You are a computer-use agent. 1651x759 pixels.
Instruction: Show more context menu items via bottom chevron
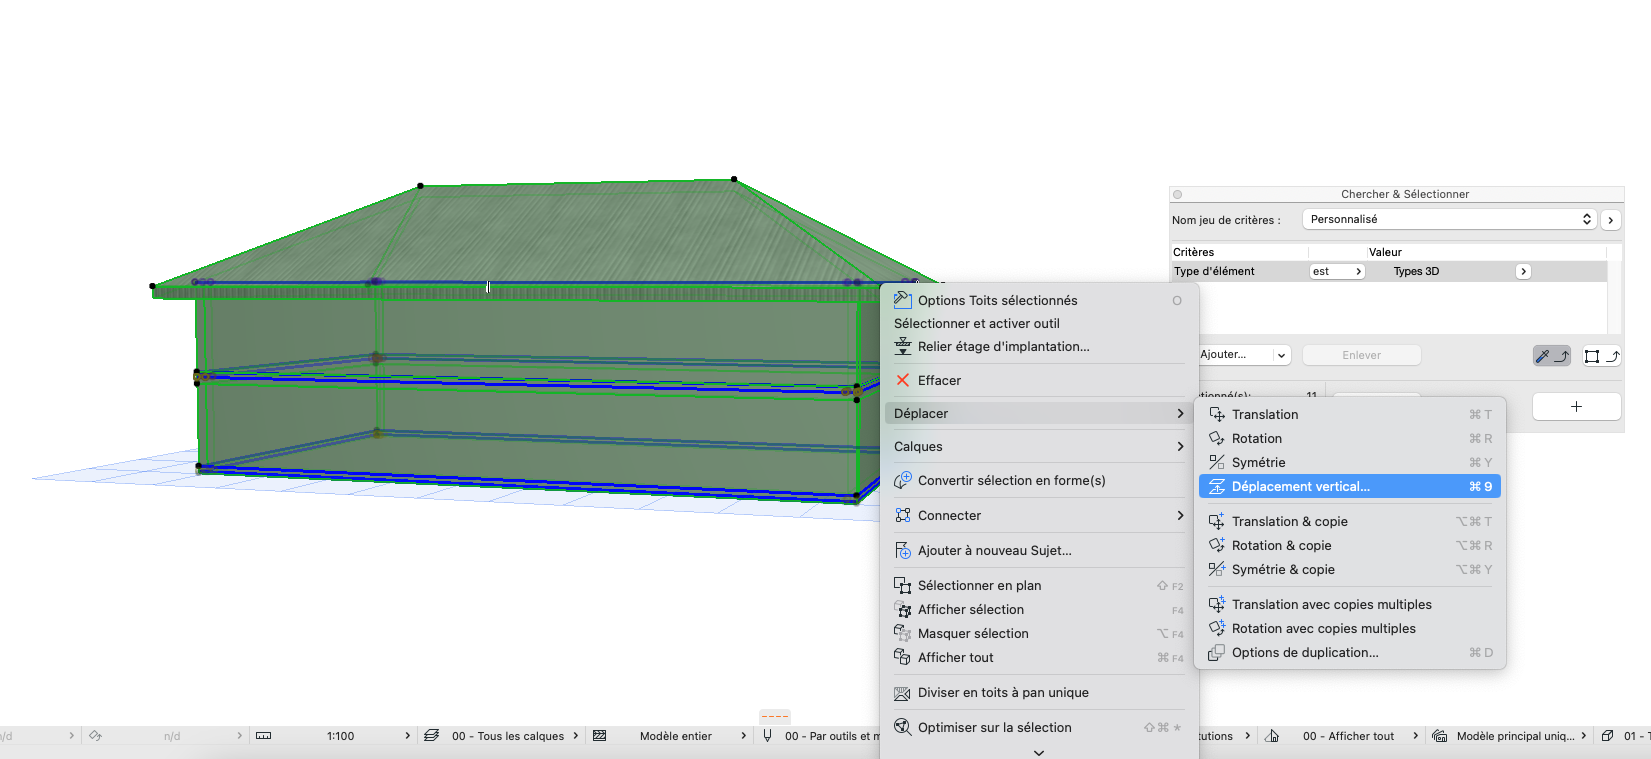1038,752
